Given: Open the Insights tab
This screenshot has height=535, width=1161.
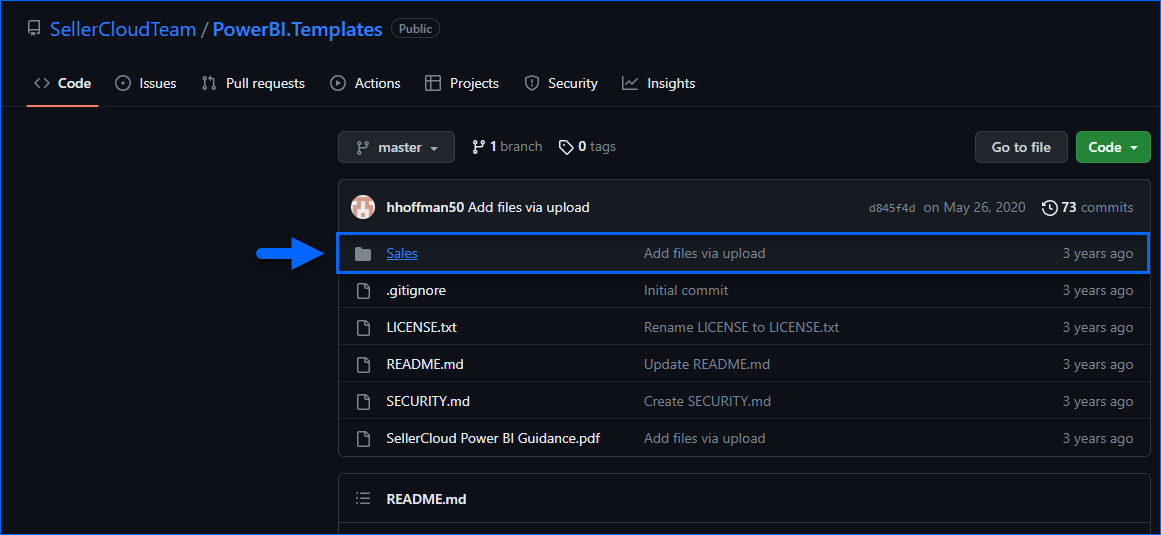Looking at the screenshot, I should [x=658, y=83].
